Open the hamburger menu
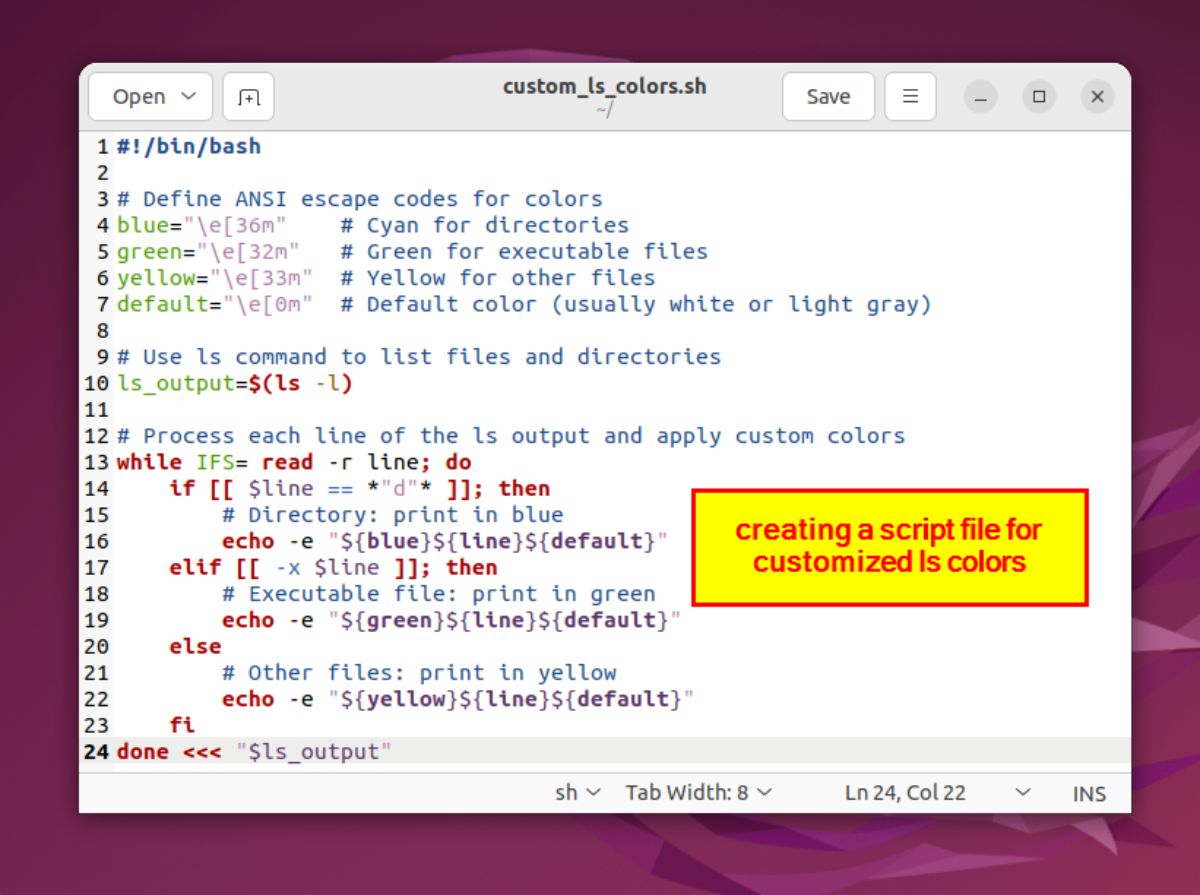1200x895 pixels. pos(909,96)
